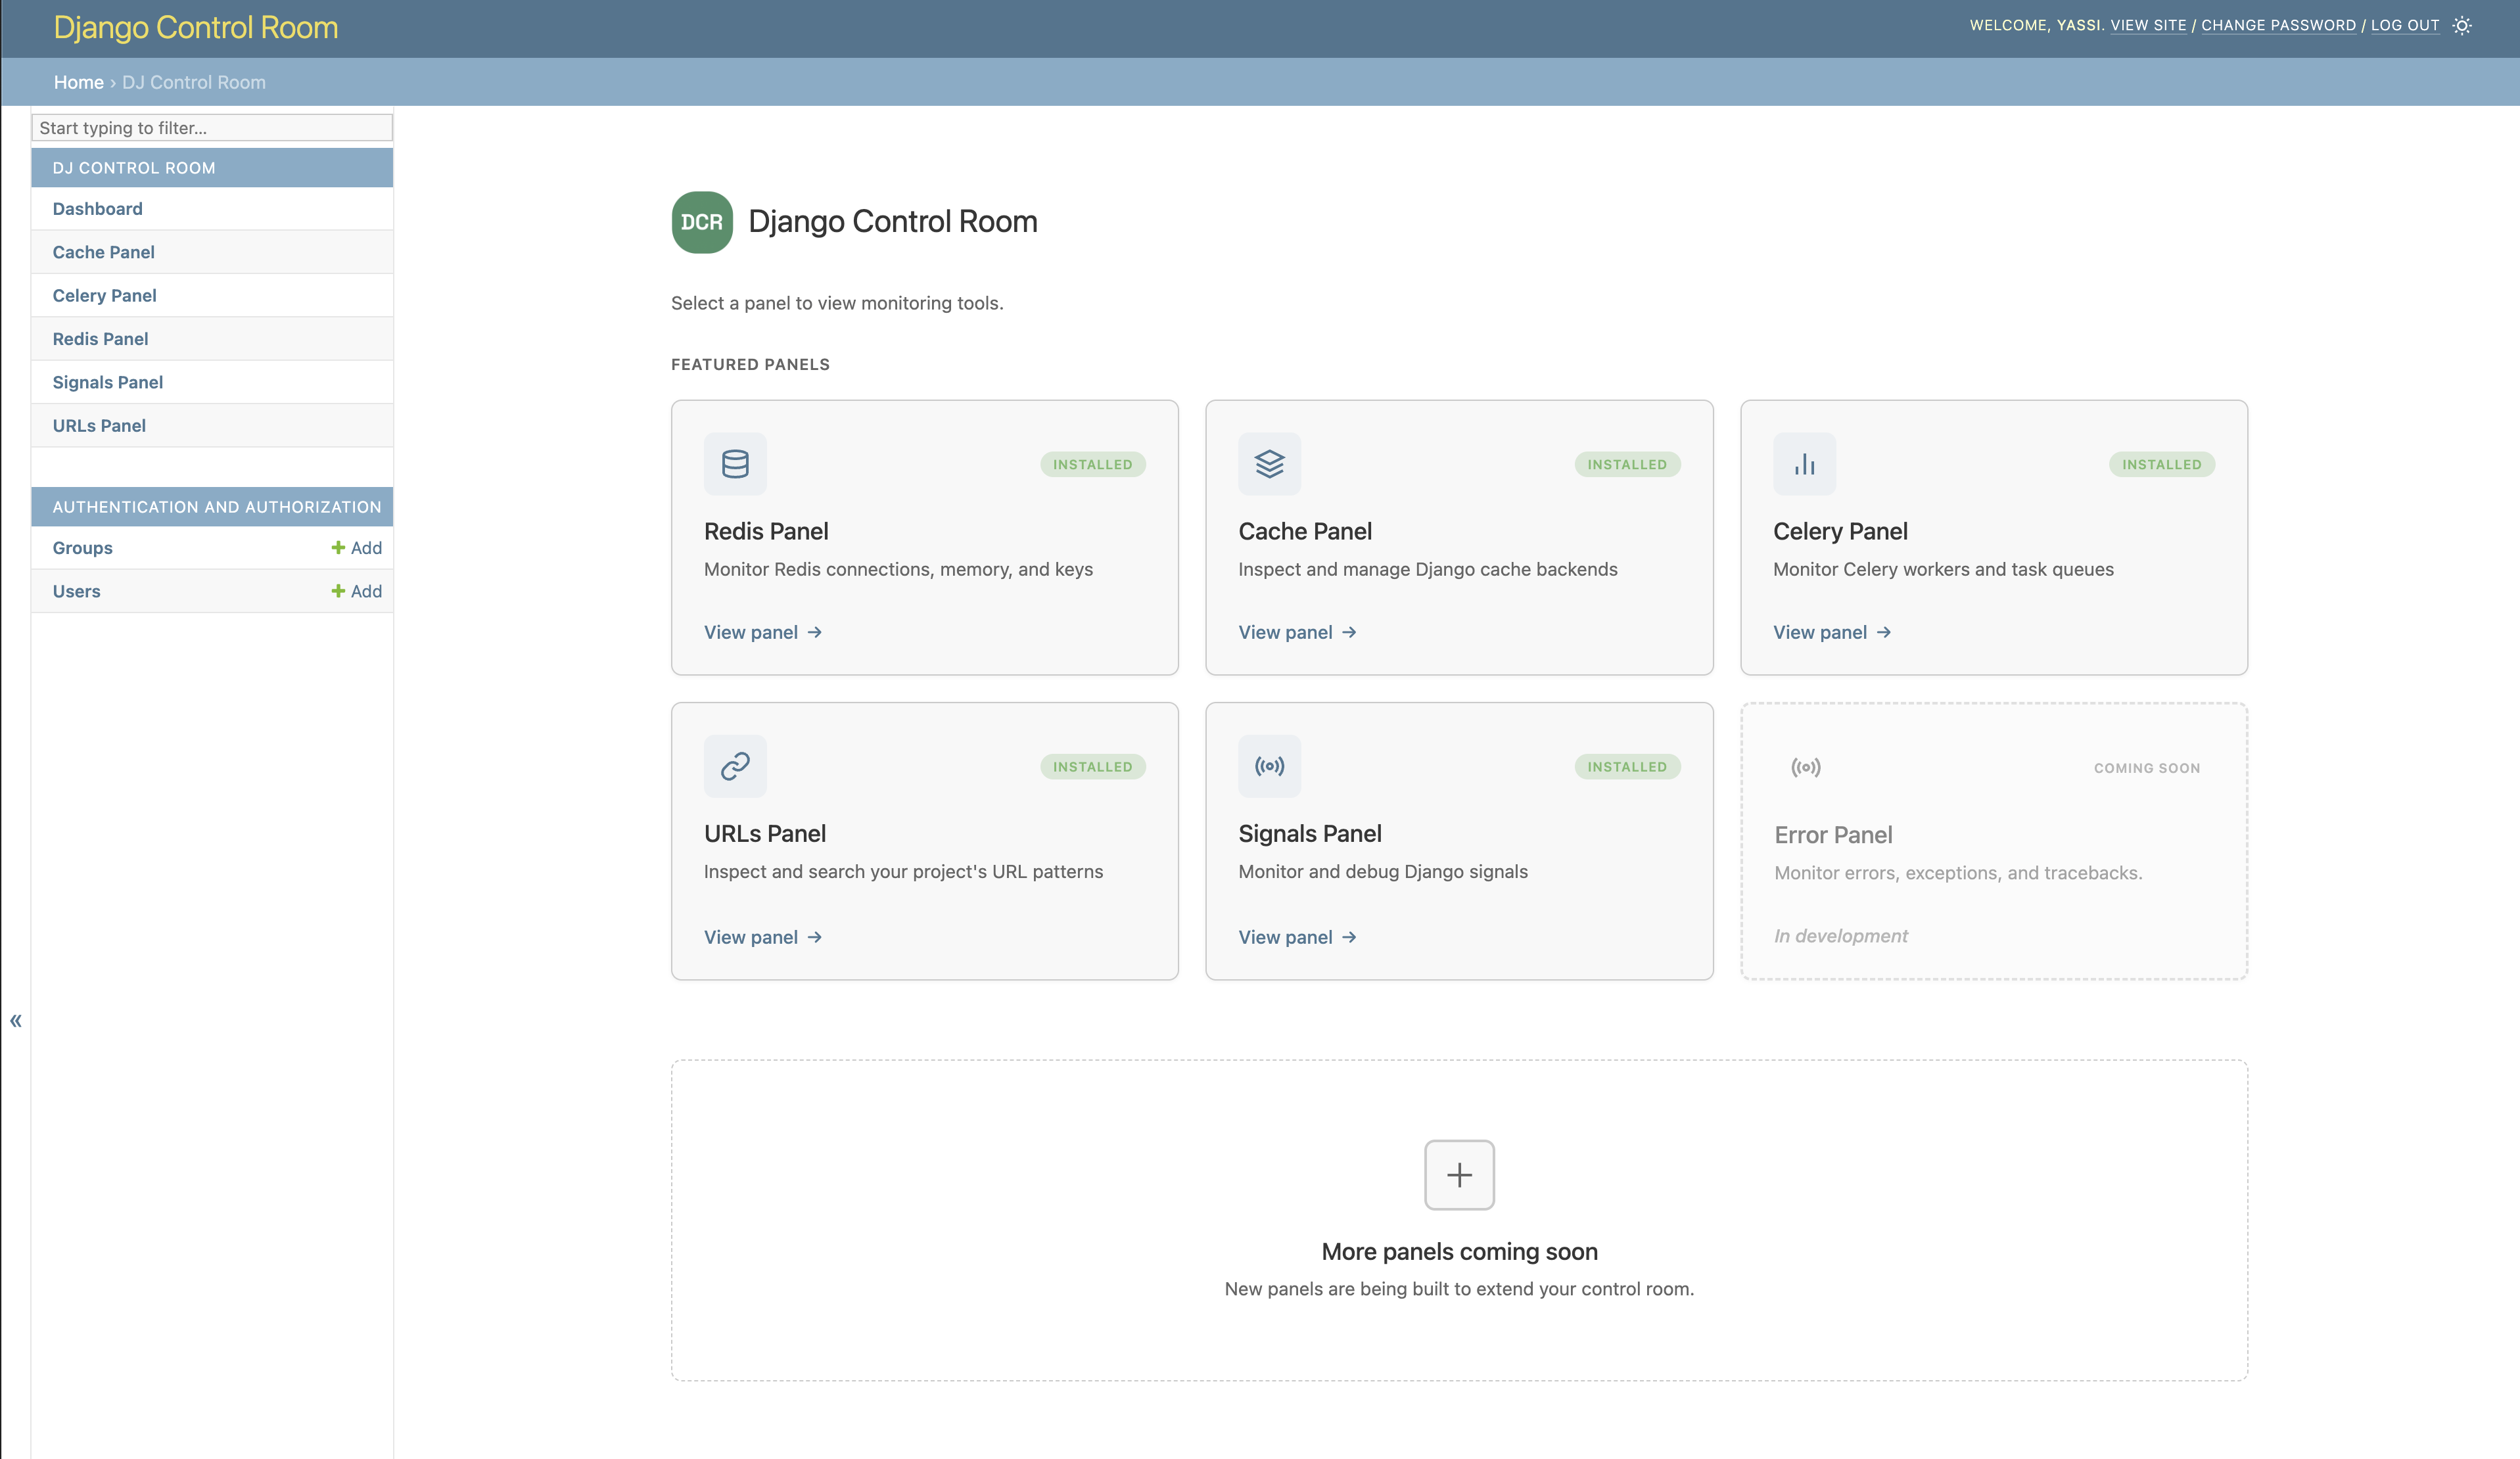Click the Signals Panel broadcast icon

click(1269, 766)
